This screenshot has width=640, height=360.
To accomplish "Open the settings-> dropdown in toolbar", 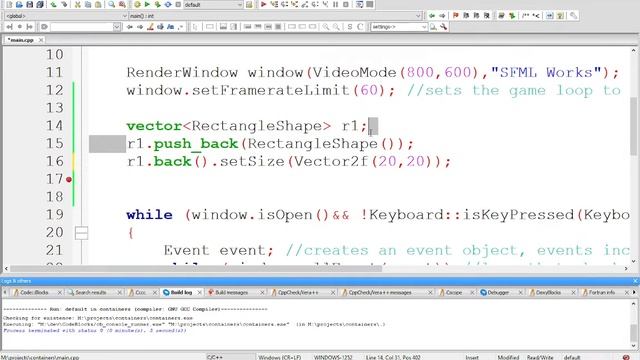I will tap(399, 27).
